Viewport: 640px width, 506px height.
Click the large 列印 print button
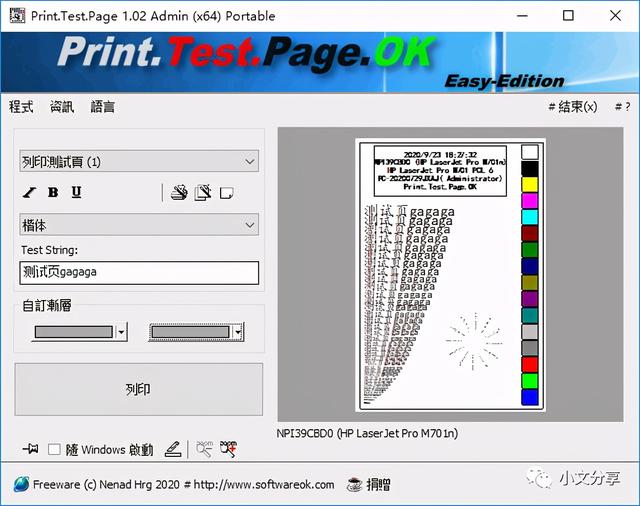click(139, 389)
